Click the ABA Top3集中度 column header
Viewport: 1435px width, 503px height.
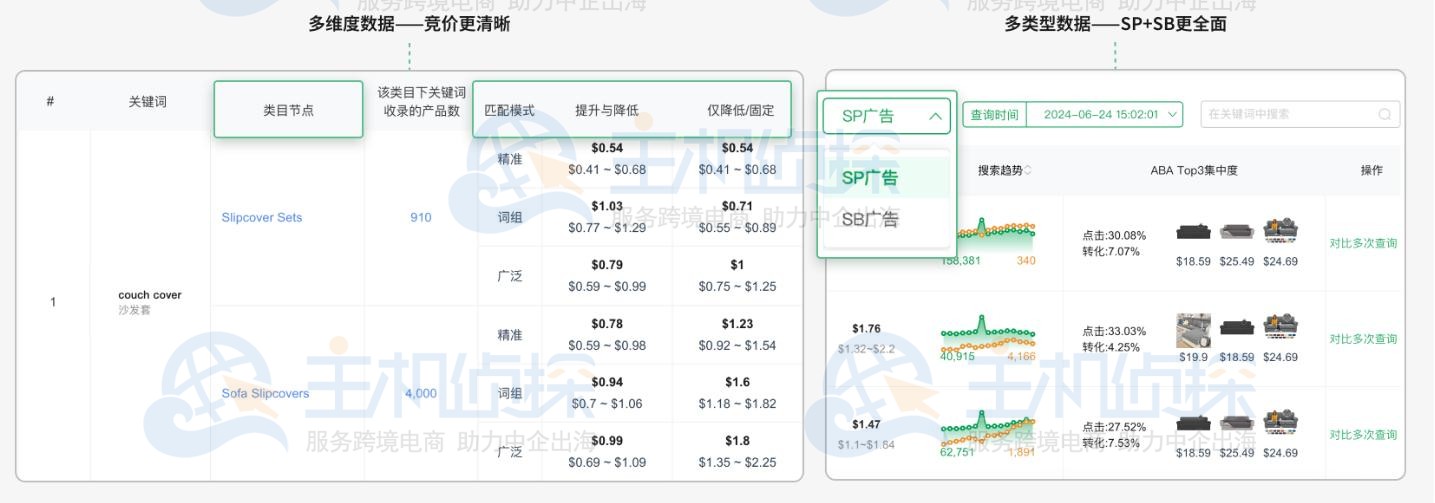click(1194, 171)
